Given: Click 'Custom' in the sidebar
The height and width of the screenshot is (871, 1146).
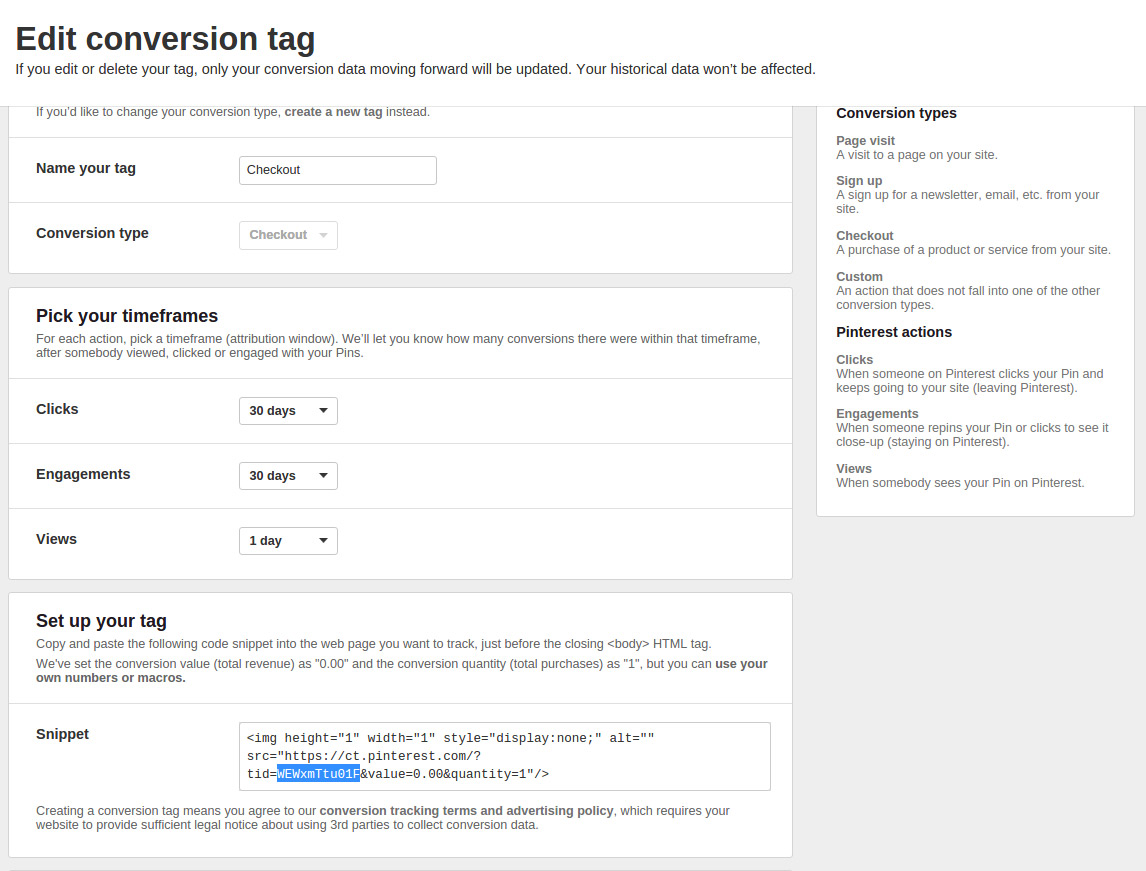Looking at the screenshot, I should 860,276.
